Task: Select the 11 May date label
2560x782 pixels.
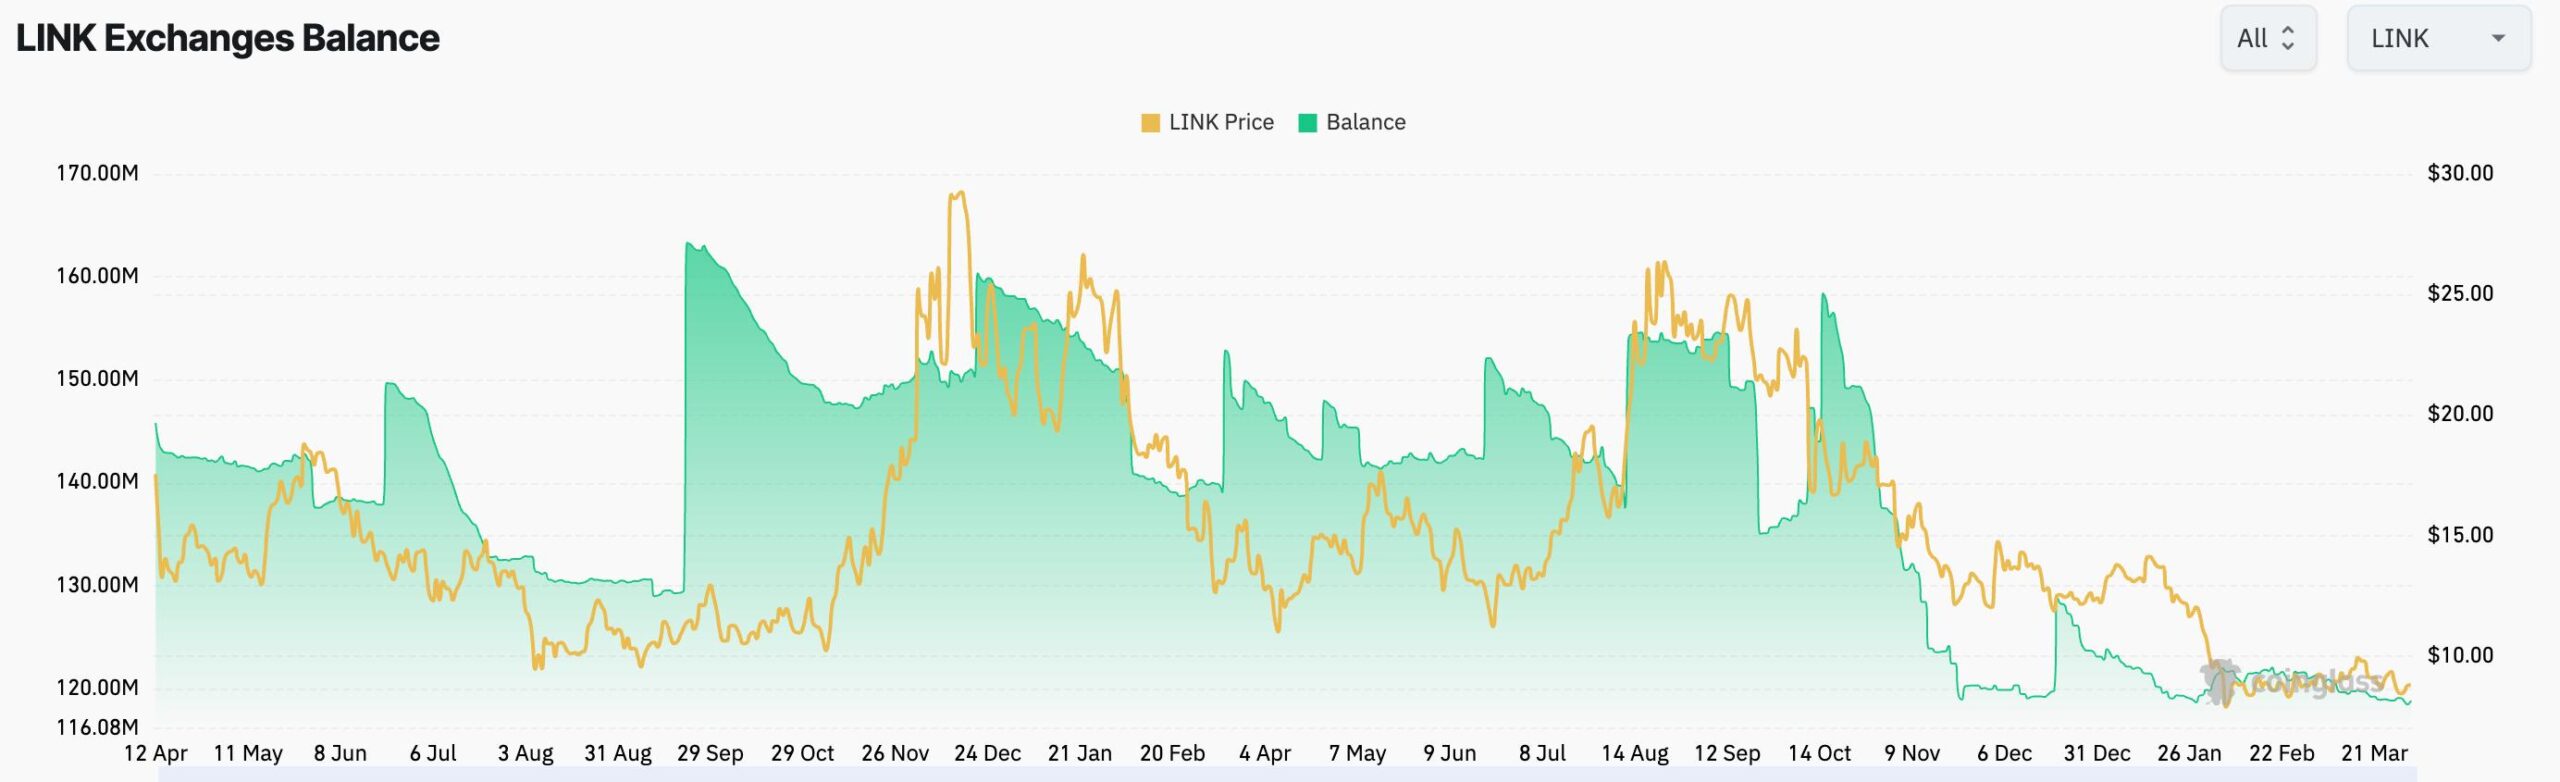Action: point(248,753)
